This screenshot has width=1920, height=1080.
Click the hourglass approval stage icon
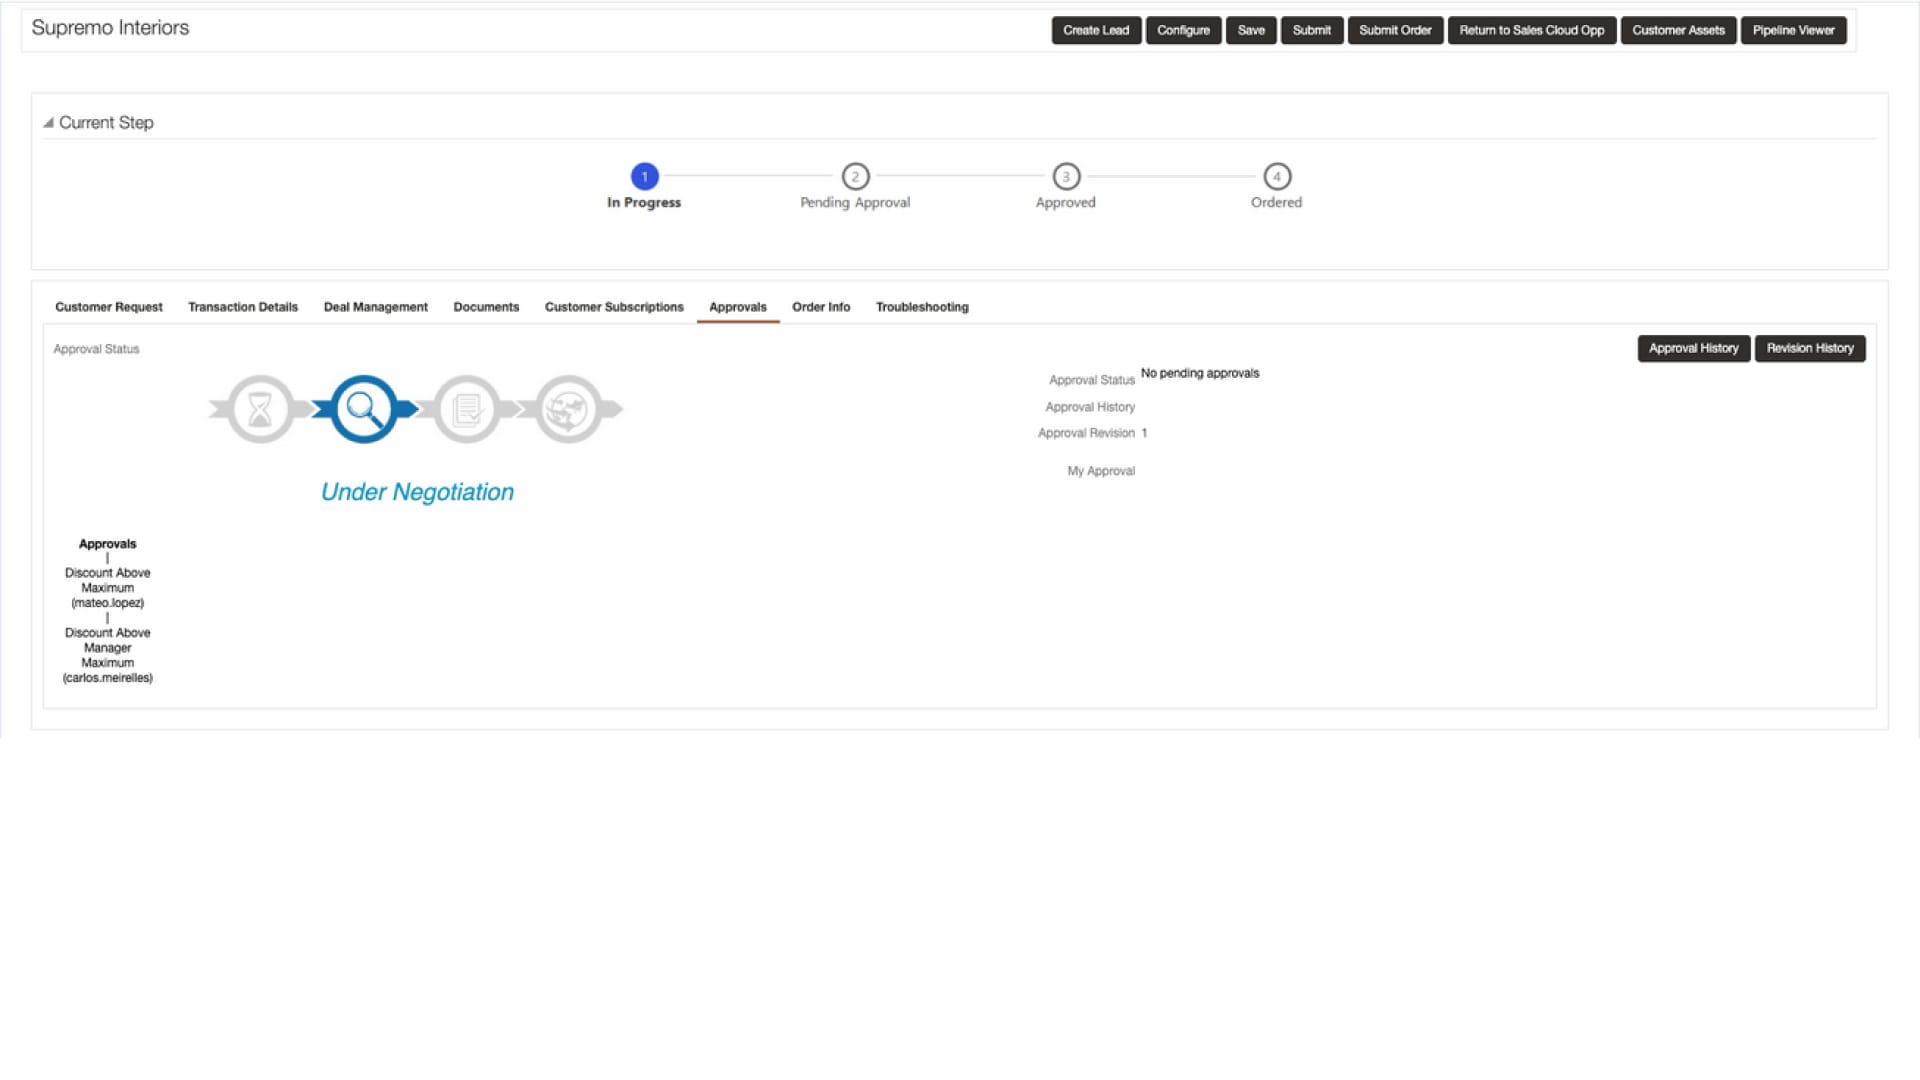(x=260, y=409)
